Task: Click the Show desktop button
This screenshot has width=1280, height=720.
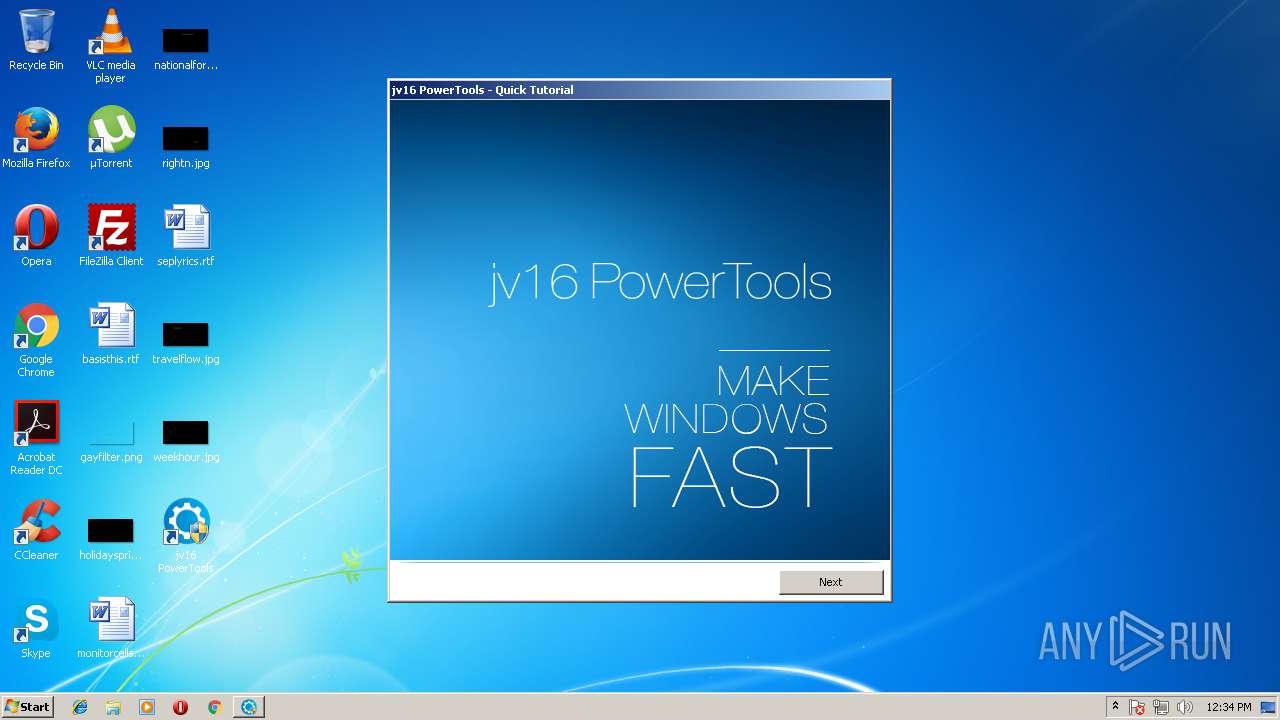Action: pos(1270,707)
